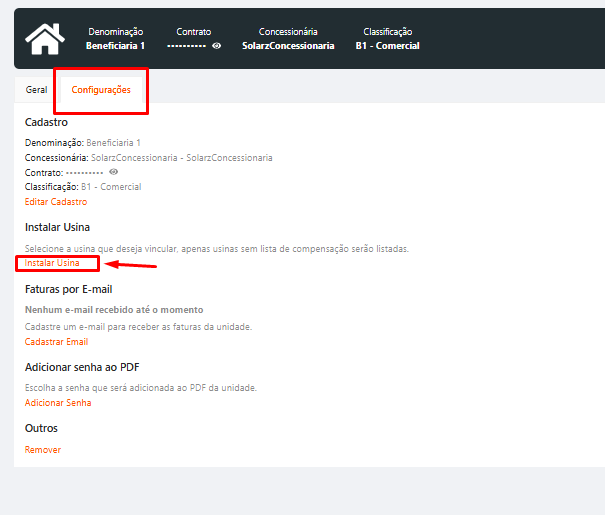This screenshot has width=605, height=515.
Task: Click the masked Contrato value in header
Action: tap(186, 46)
